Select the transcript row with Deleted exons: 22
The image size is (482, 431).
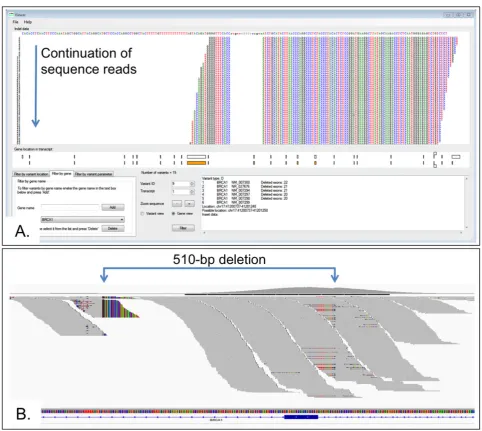coord(245,183)
